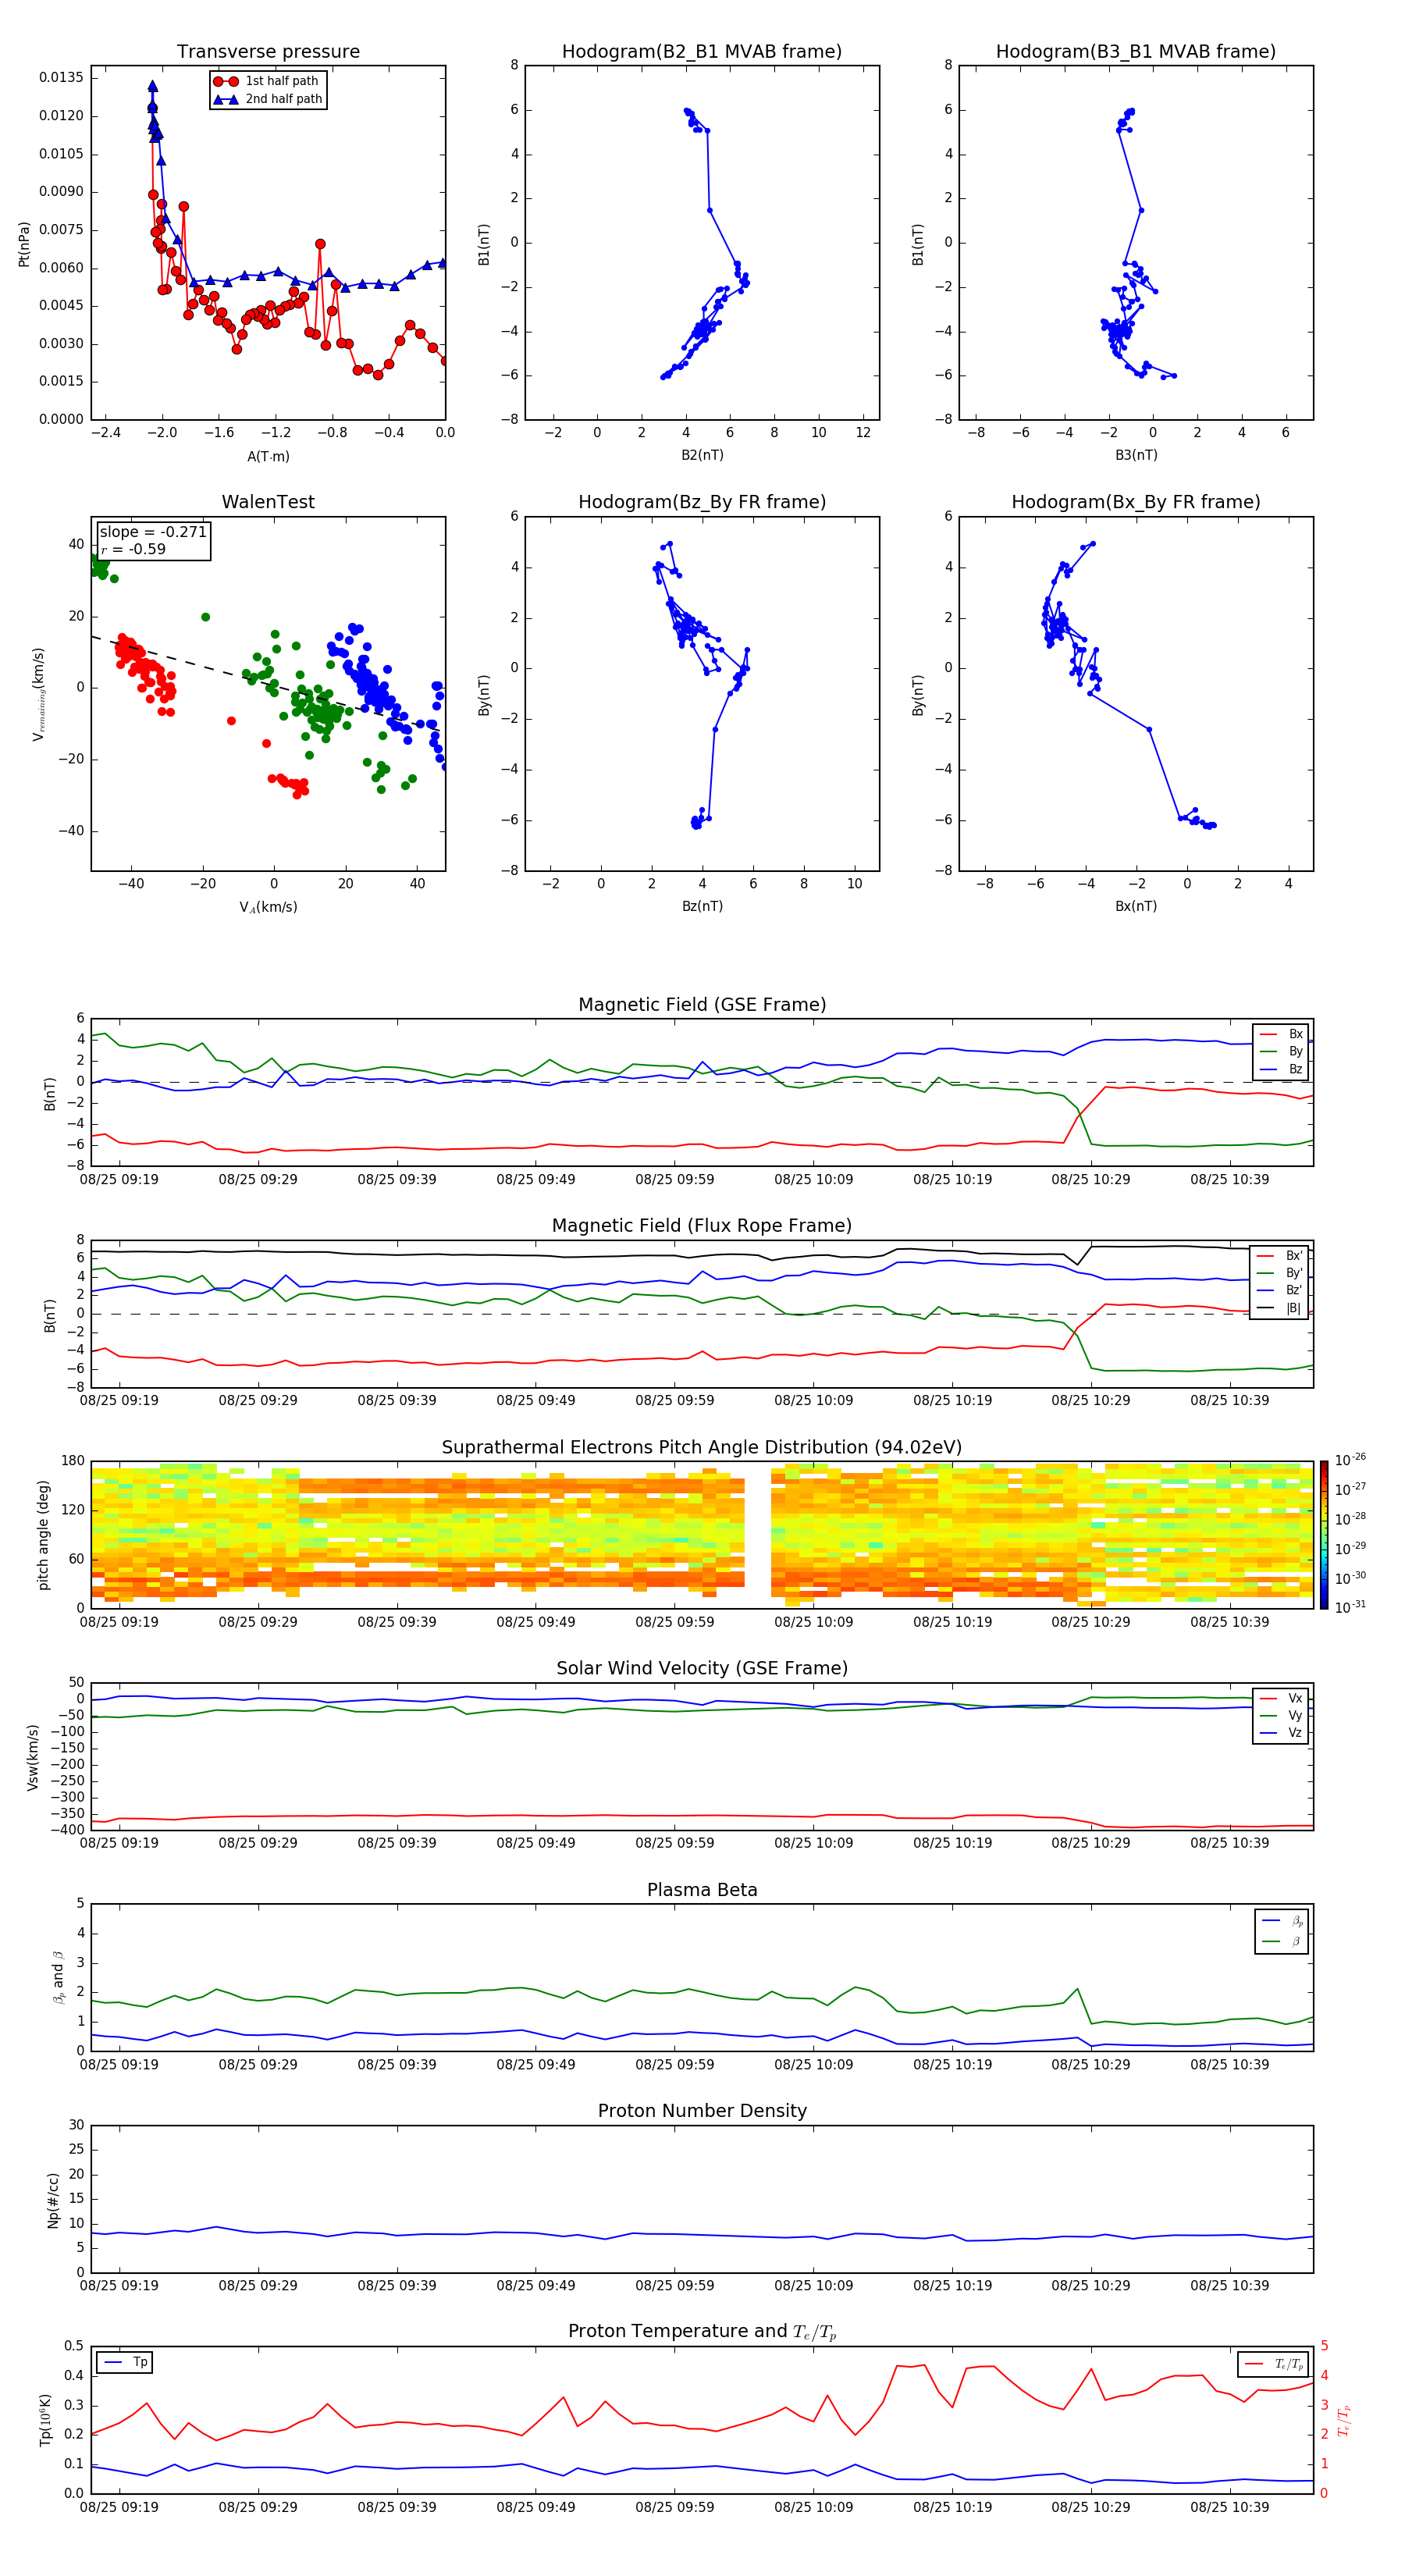
Task: Click the 'Hodogram(B3_B1 MVAB frame)' title
Action: (1136, 51)
